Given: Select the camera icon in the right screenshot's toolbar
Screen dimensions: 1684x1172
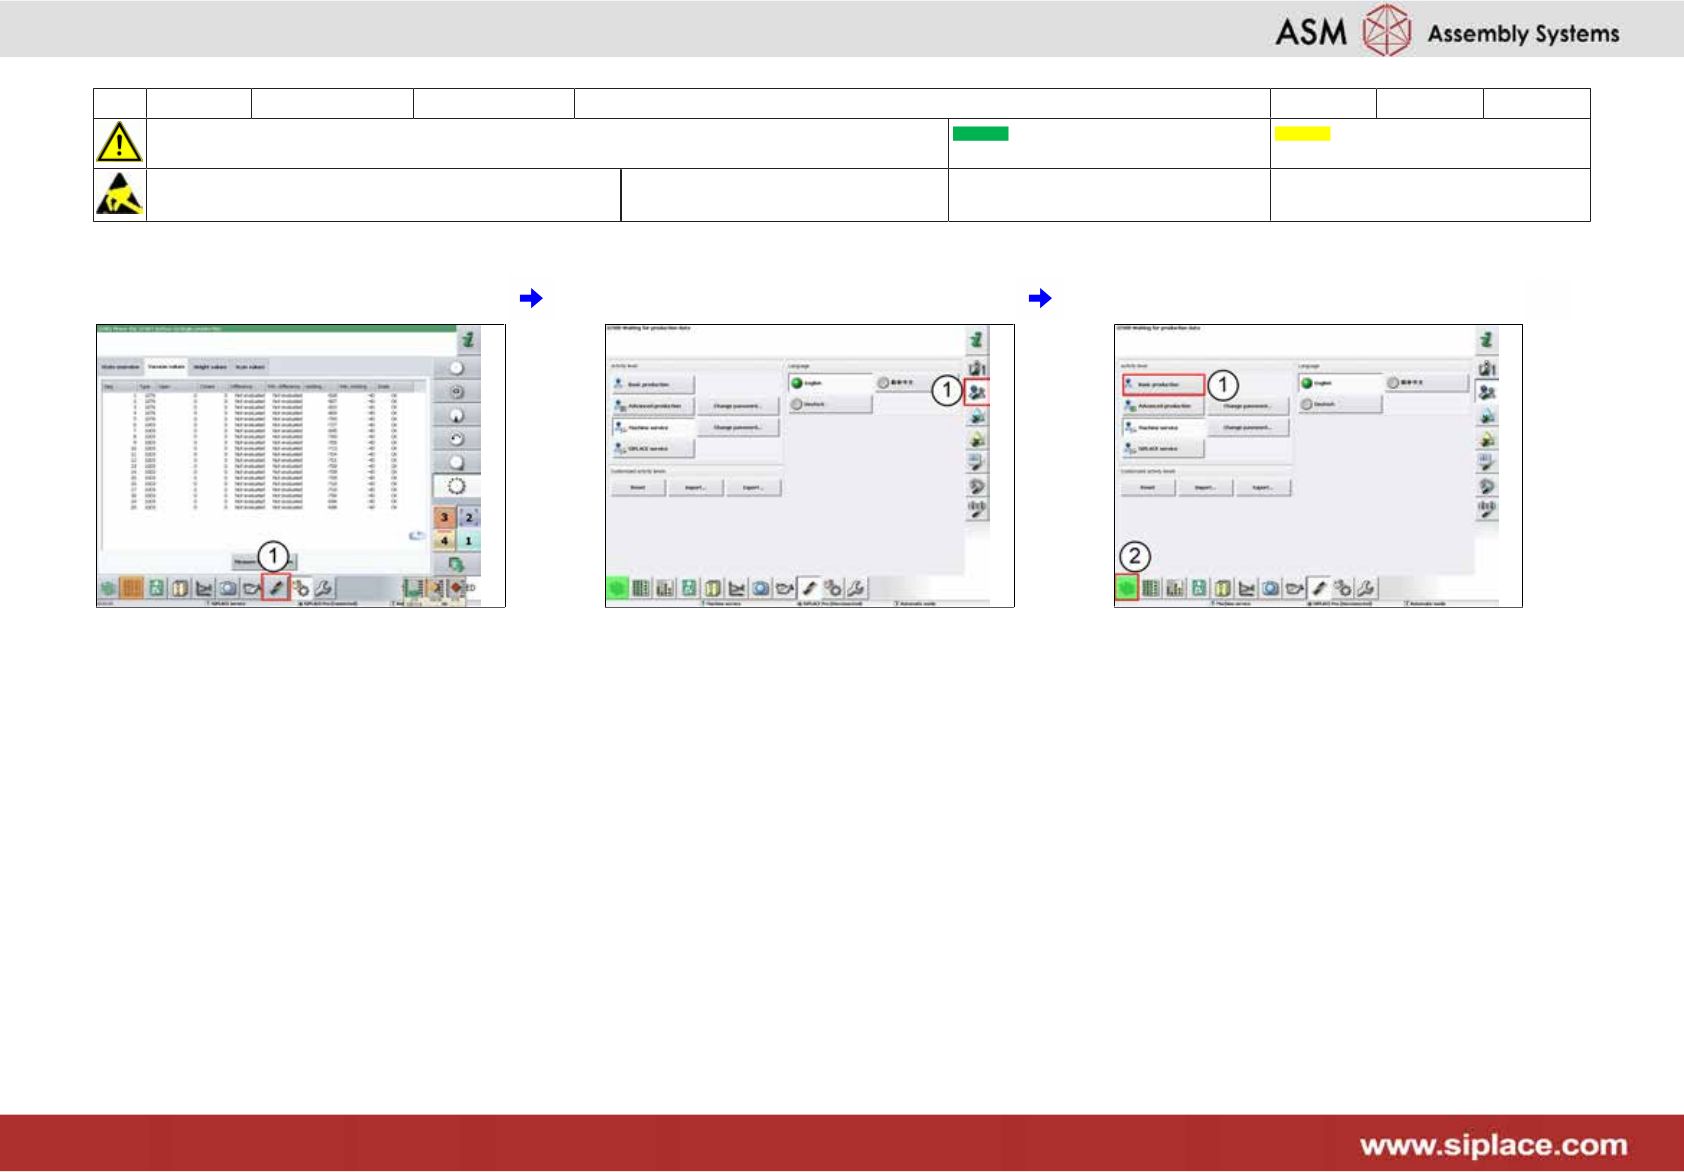Looking at the screenshot, I should [x=1271, y=588].
